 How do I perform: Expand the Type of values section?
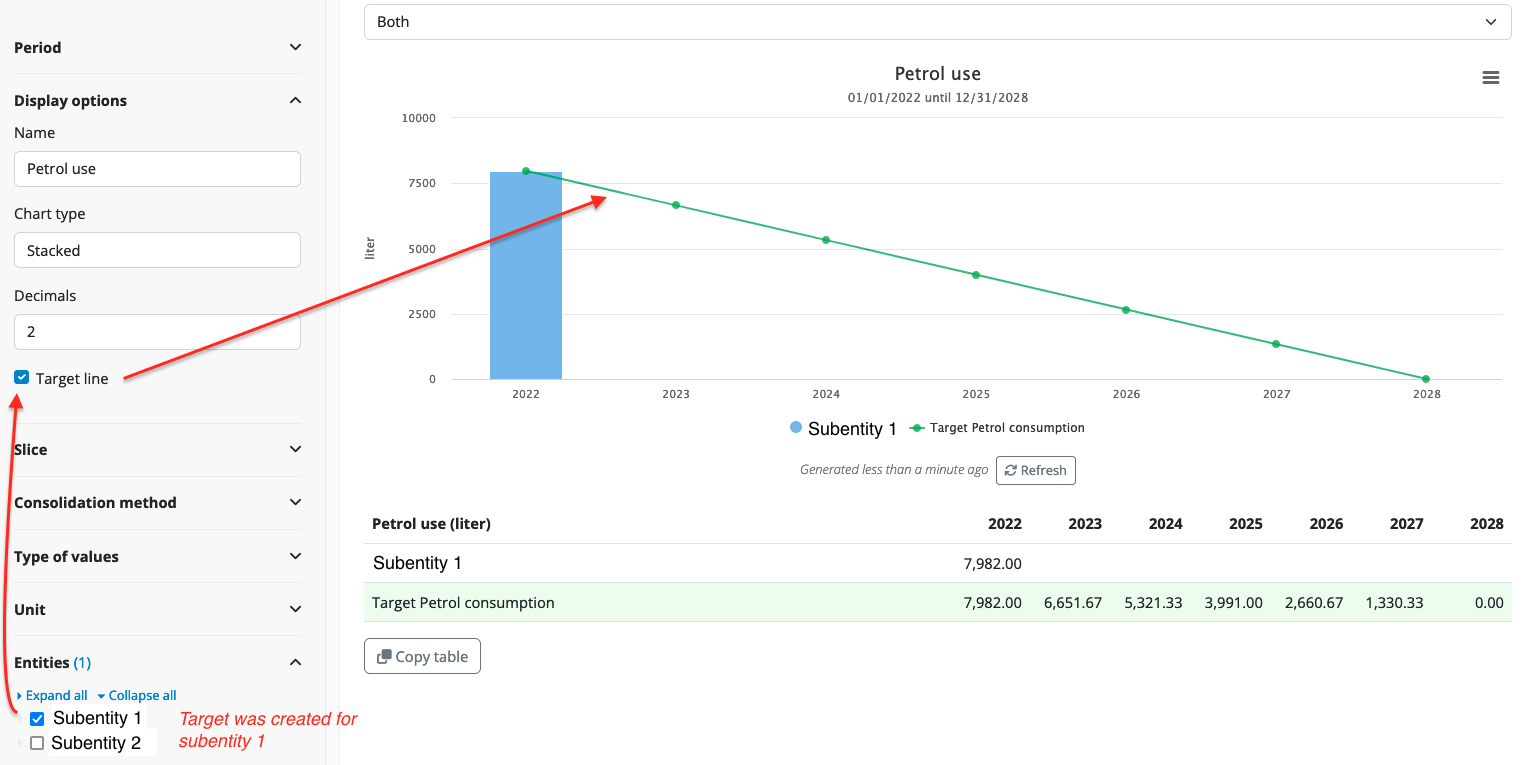(x=157, y=557)
